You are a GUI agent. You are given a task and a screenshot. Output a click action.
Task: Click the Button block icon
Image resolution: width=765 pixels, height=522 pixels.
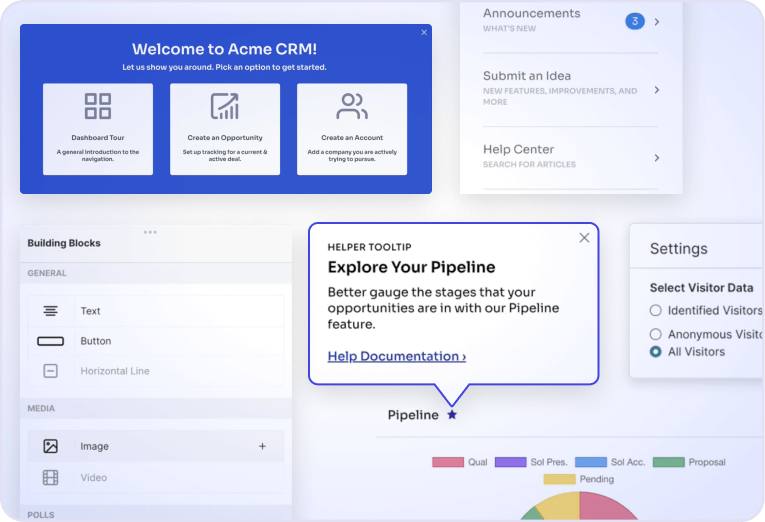point(50,341)
